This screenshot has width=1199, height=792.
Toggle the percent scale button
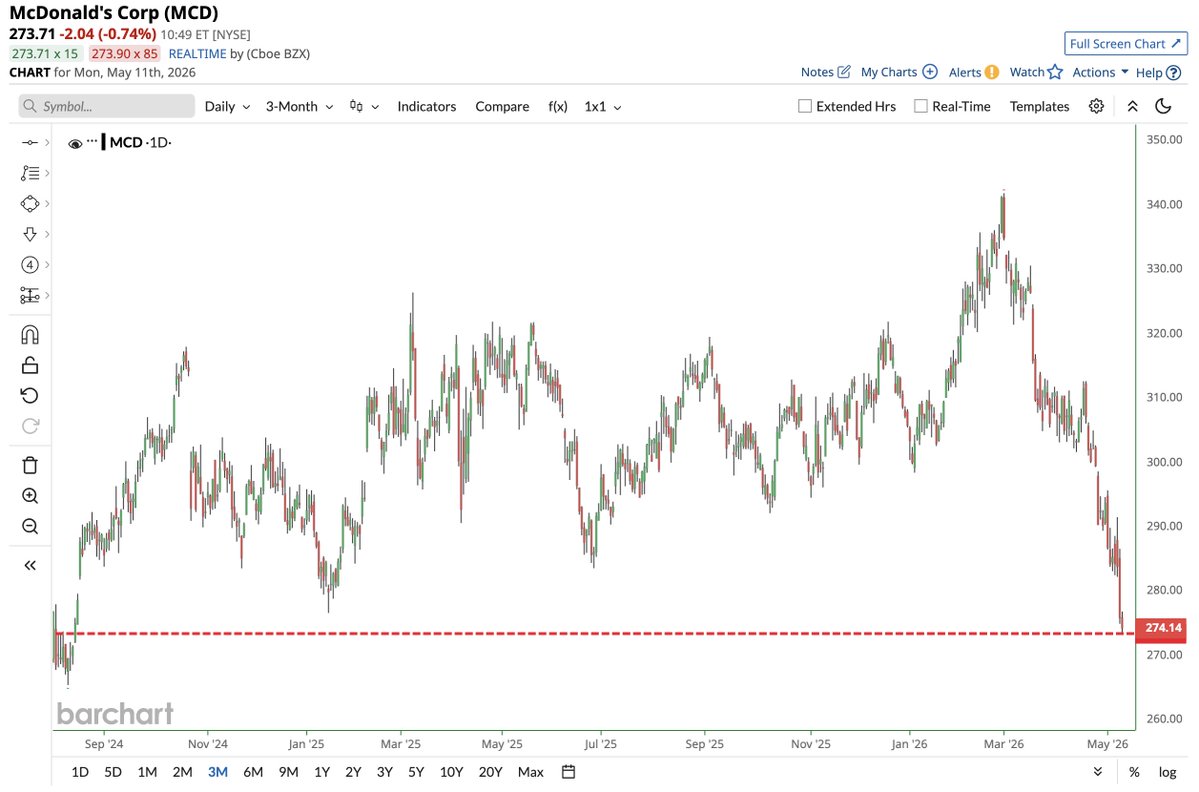tap(1134, 772)
